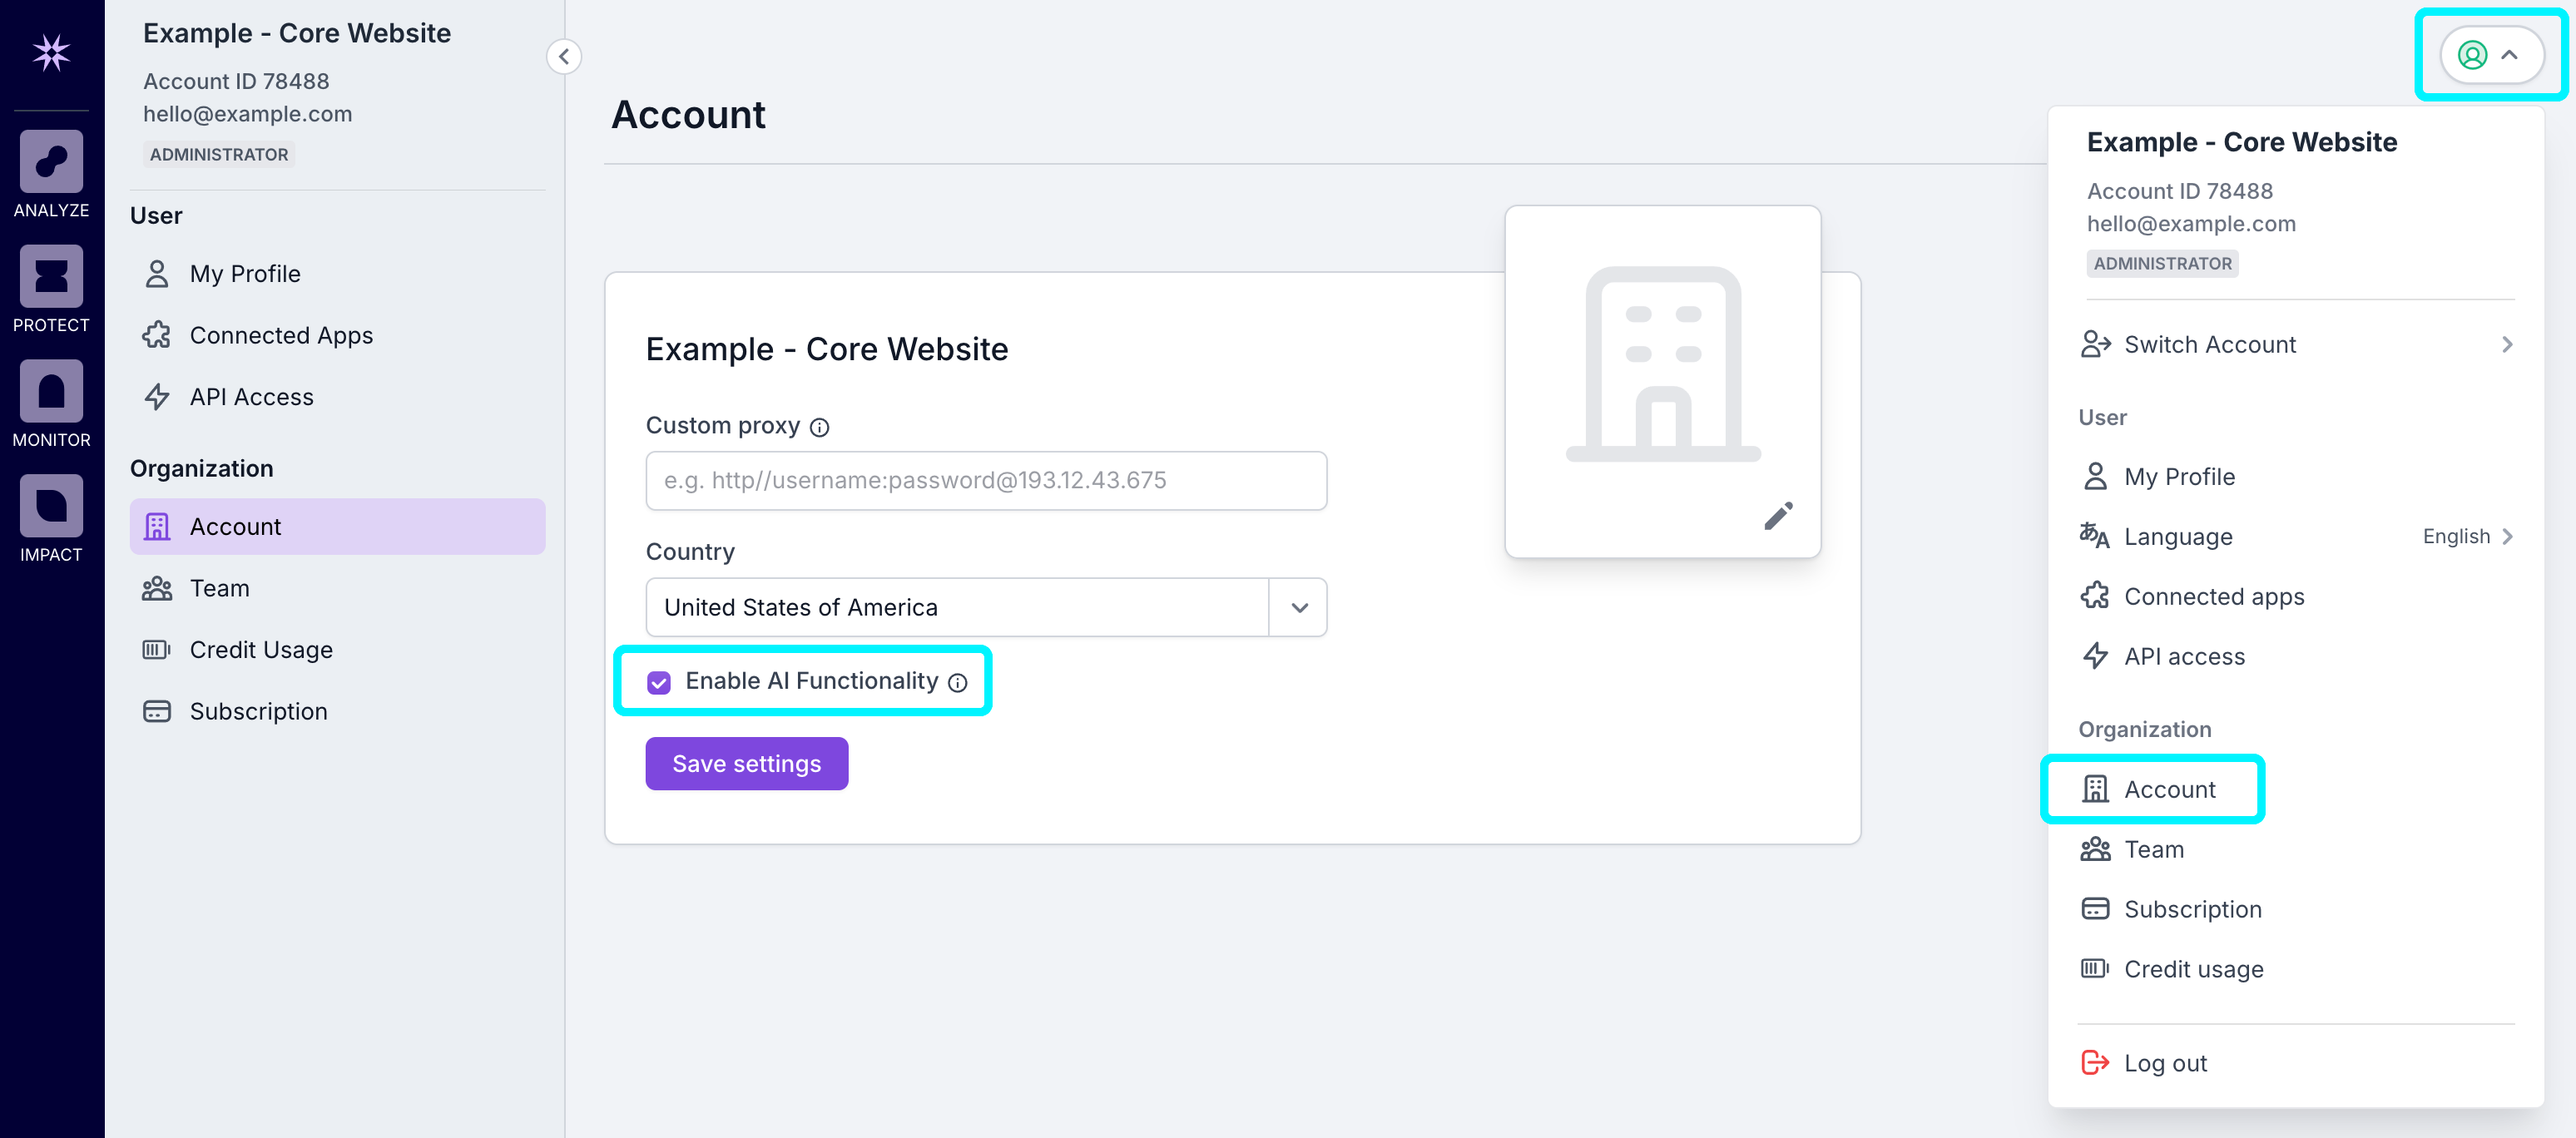2576x1138 pixels.
Task: Open the Impact section icon
Action: (51, 506)
